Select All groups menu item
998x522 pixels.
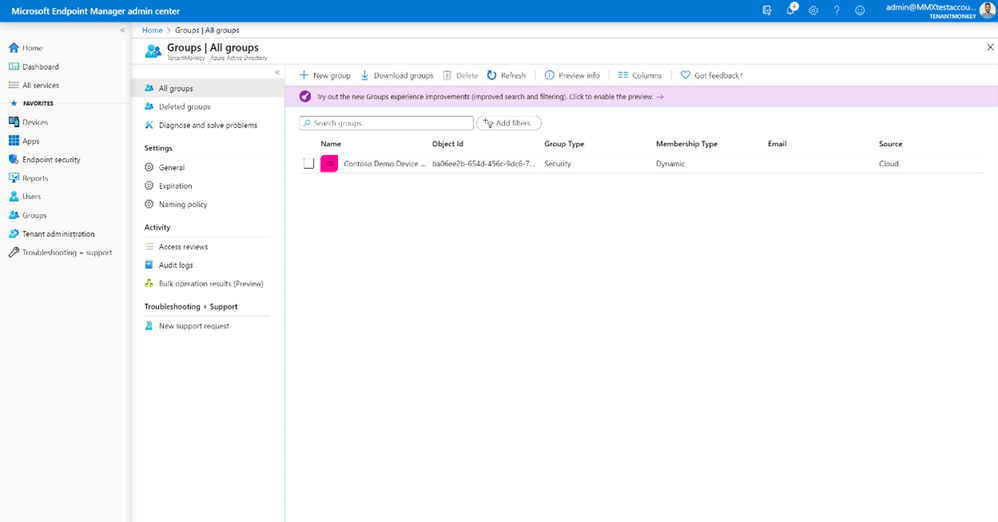point(207,88)
